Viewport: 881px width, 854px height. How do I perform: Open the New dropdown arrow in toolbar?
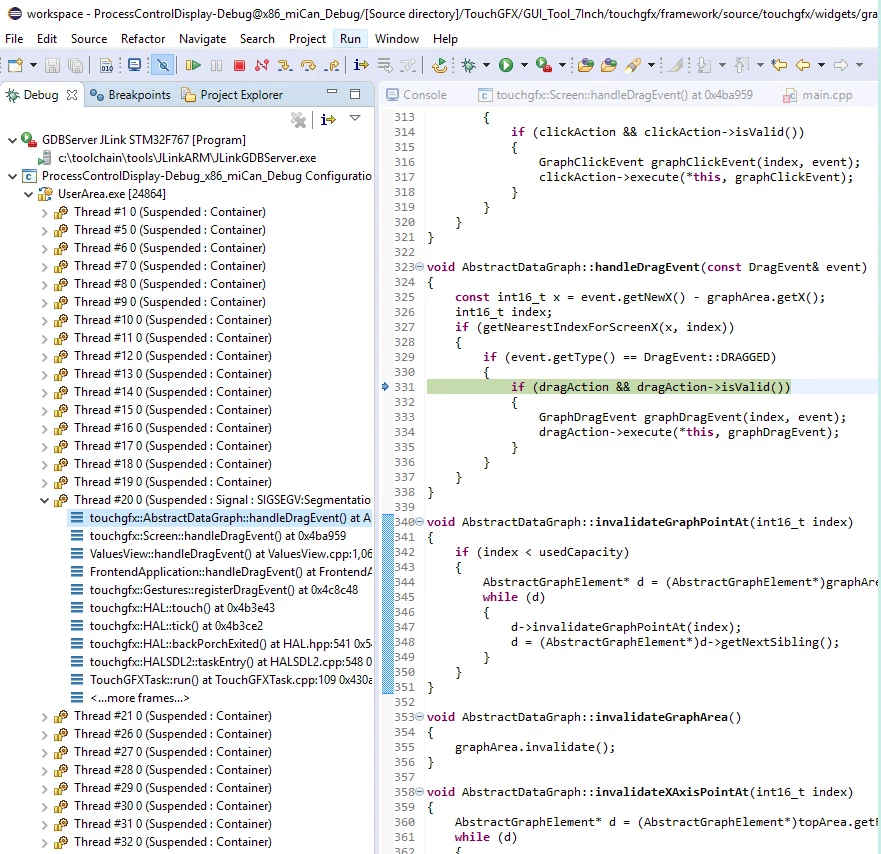click(x=33, y=65)
